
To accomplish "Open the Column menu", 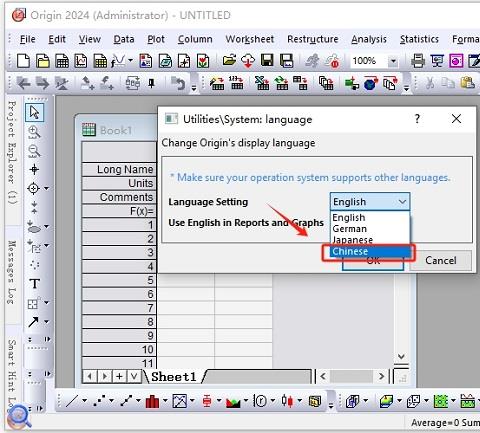I will [195, 39].
